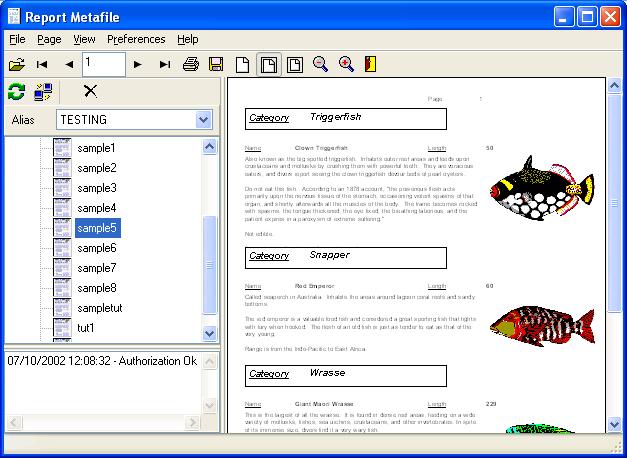
Task: Select tut1 in the report tree
Action: coord(86,328)
